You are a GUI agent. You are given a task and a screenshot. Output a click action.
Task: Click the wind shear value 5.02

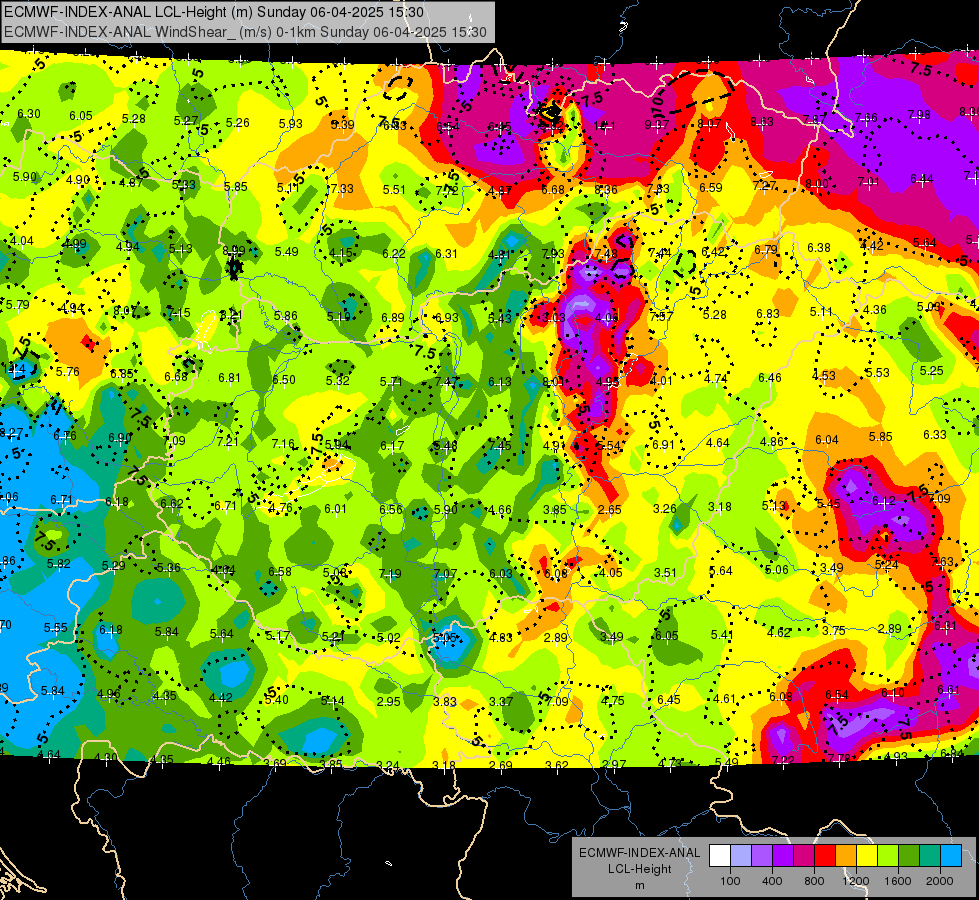pos(388,638)
